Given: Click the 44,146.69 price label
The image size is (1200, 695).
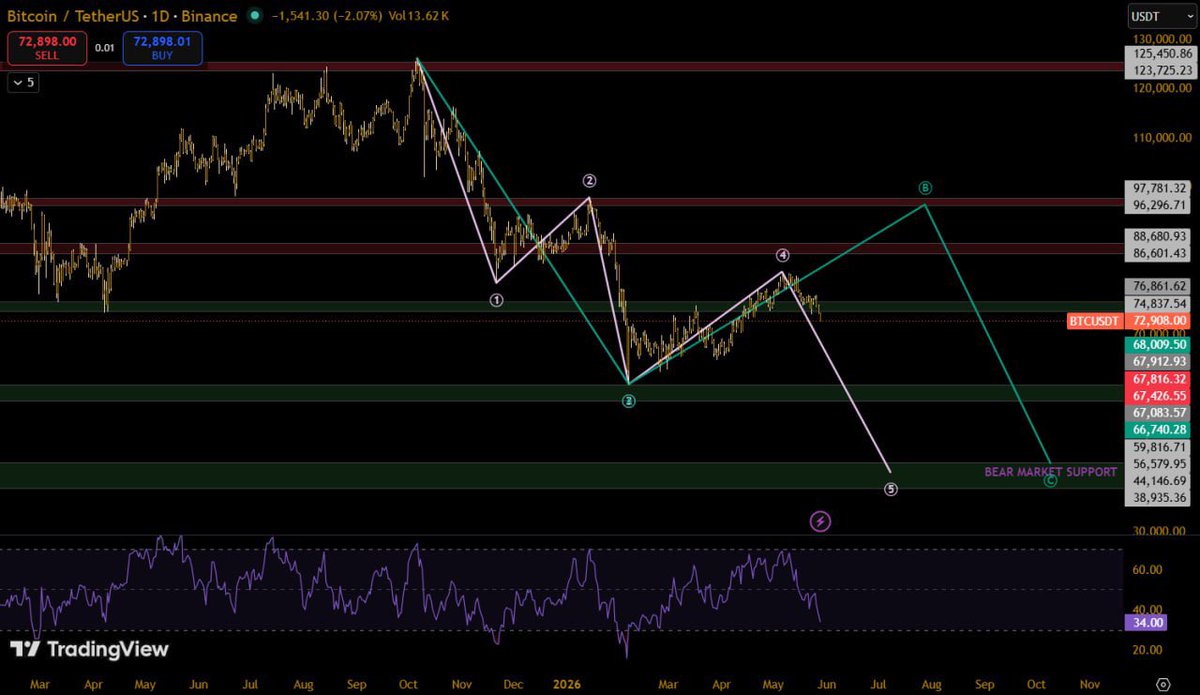Looking at the screenshot, I should coord(1158,481).
